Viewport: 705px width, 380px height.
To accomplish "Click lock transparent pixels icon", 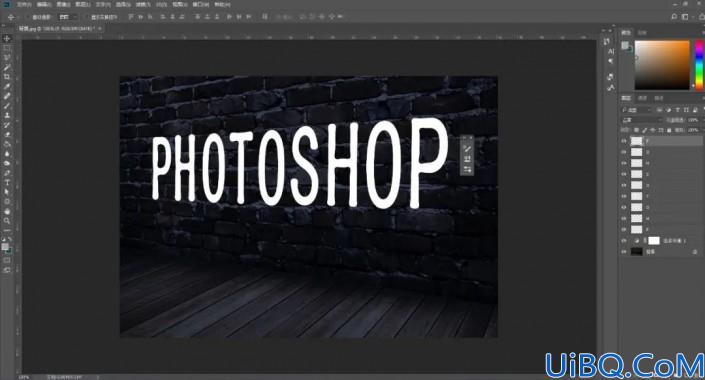I will click(636, 130).
